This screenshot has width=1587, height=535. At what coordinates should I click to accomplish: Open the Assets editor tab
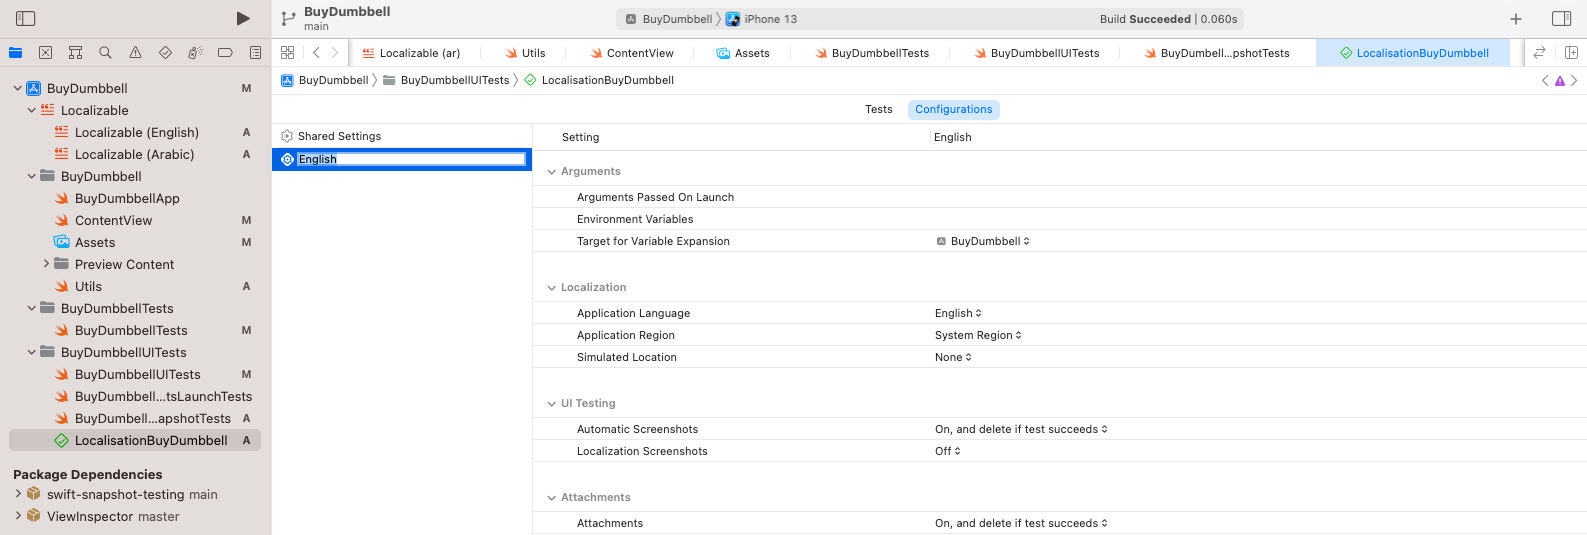(743, 53)
